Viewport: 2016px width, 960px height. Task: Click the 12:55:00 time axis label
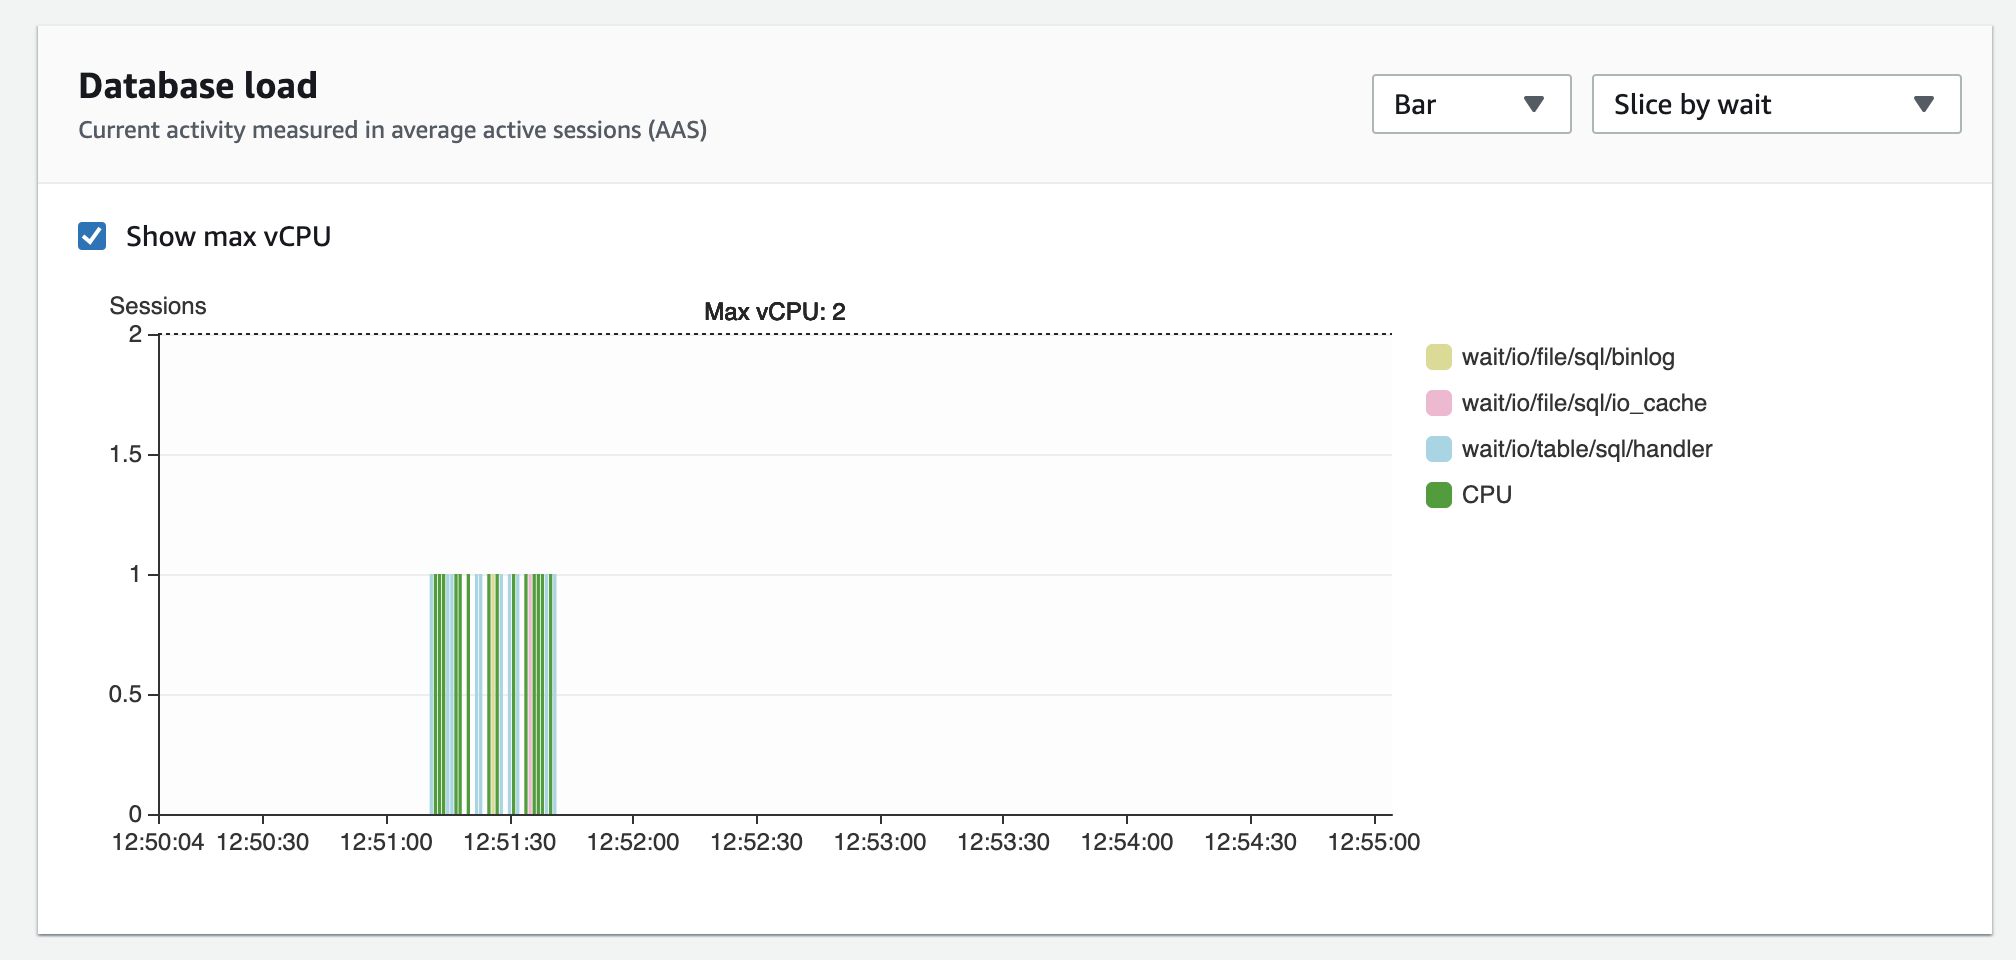click(x=1374, y=842)
